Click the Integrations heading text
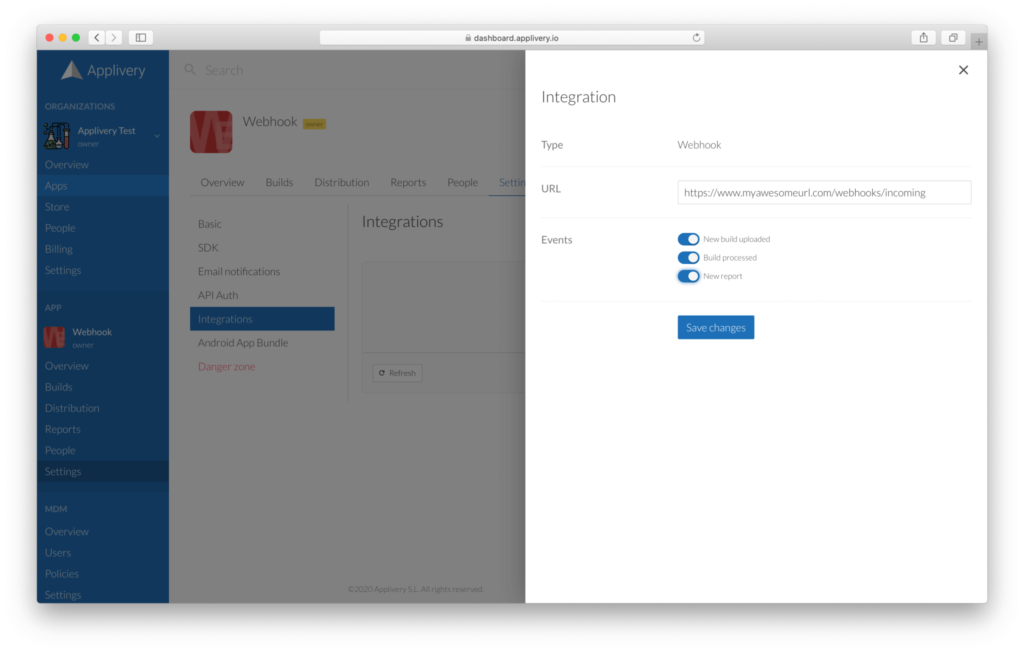 click(402, 221)
